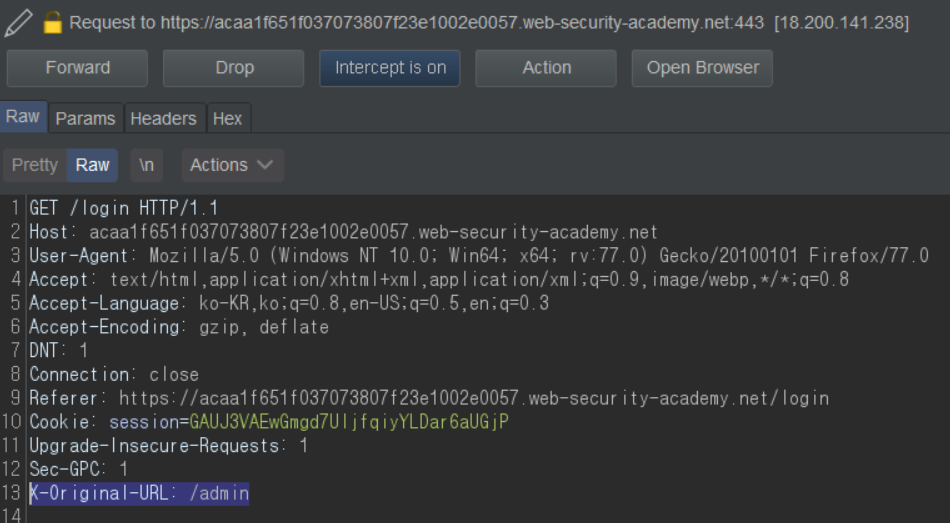The height and width of the screenshot is (523, 950).
Task: Select Raw view mode in editor
Action: (x=93, y=165)
